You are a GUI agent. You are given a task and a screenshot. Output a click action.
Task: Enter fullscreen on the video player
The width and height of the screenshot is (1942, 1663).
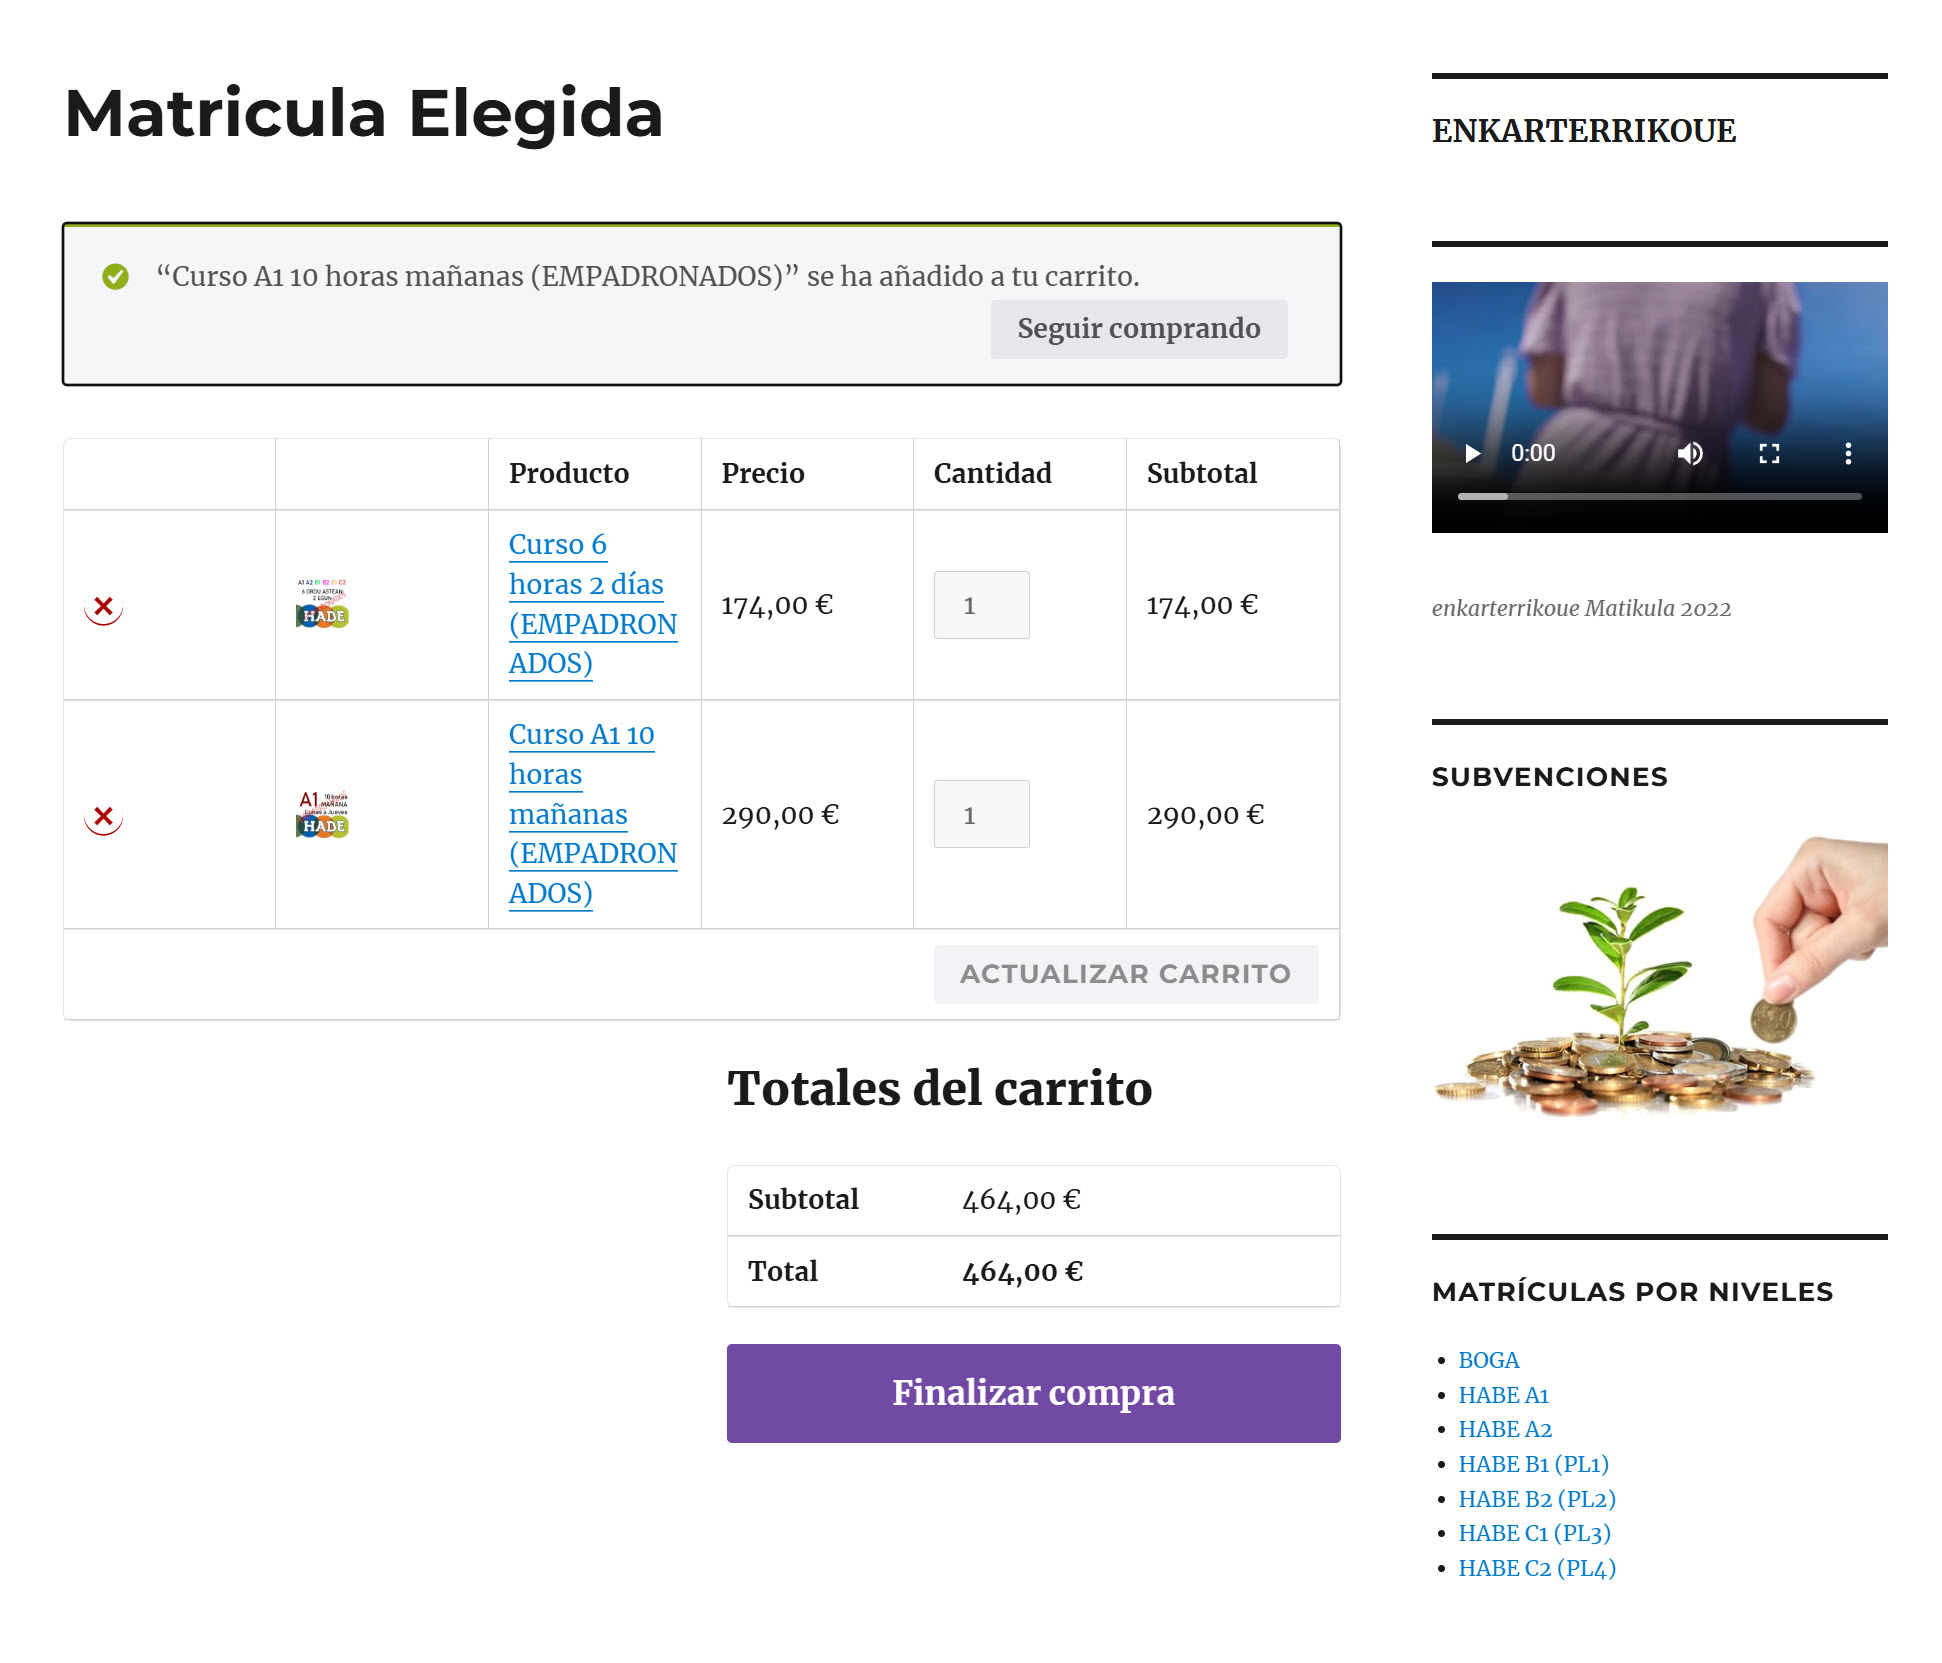[1769, 453]
